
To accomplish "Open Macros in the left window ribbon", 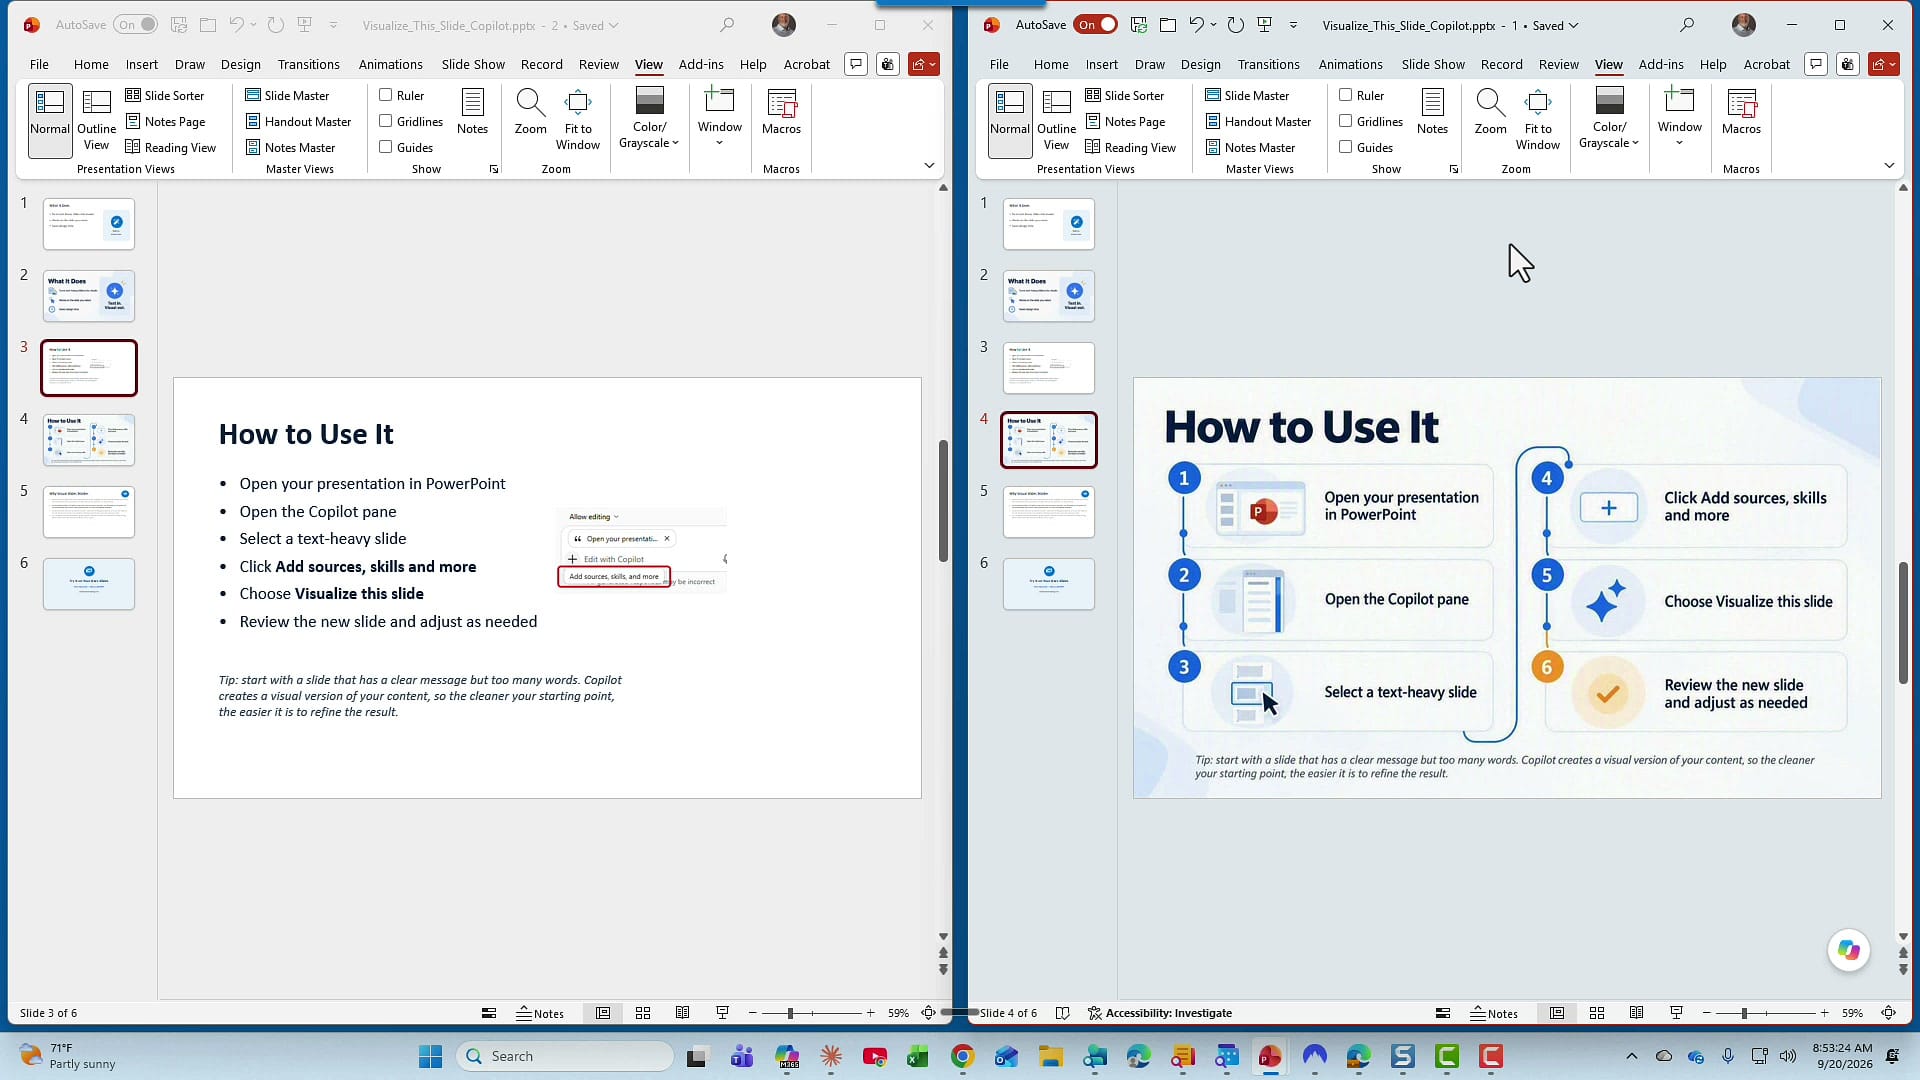I will pyautogui.click(x=781, y=111).
